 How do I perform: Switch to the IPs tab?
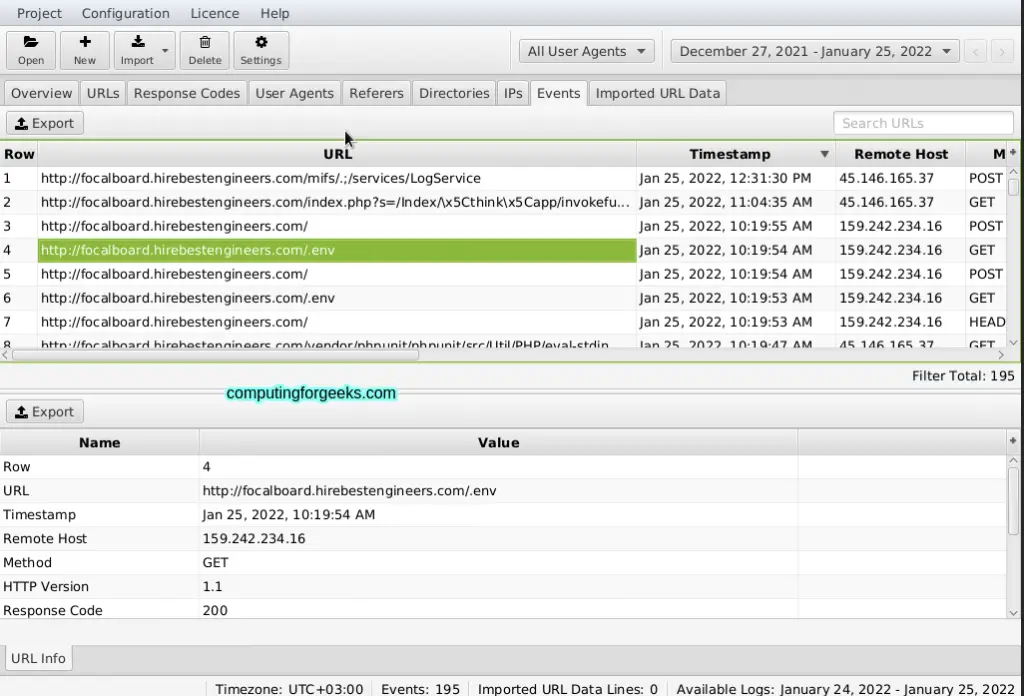(x=513, y=93)
